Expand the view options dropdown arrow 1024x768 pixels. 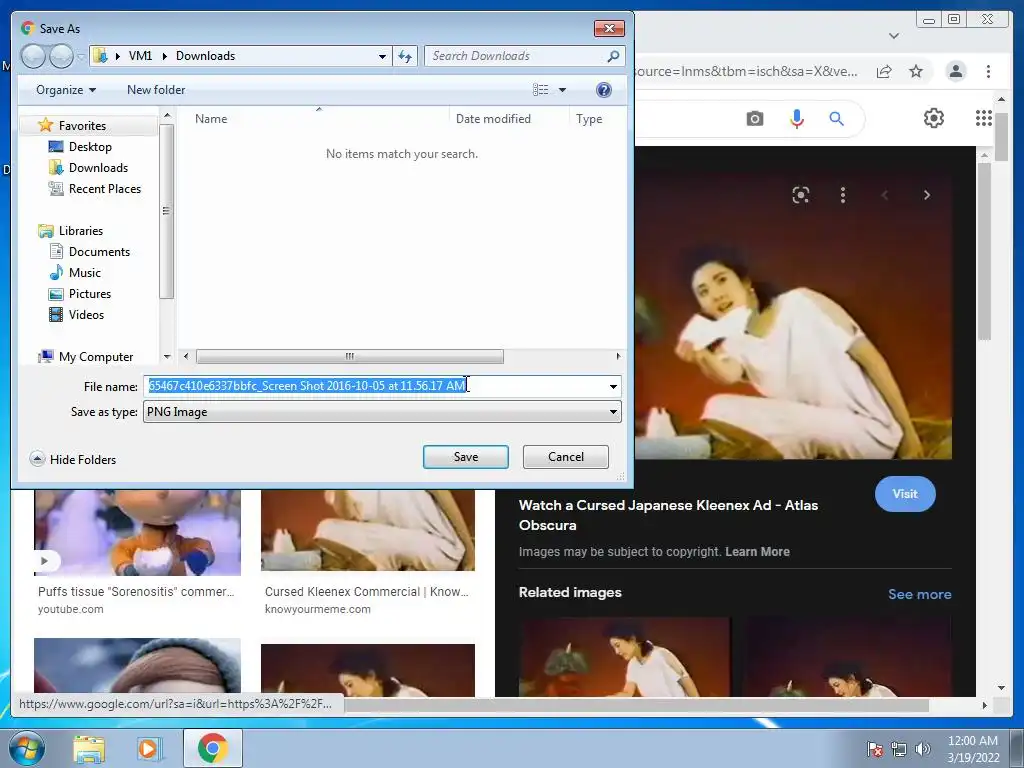[562, 90]
